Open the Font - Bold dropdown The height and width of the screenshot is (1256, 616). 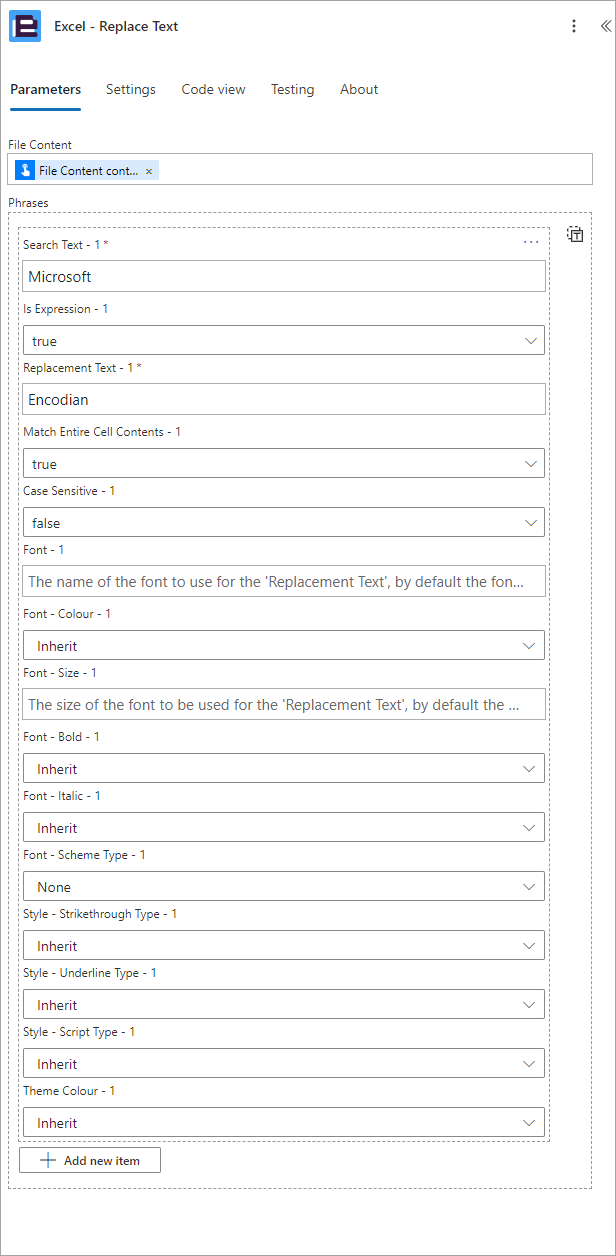(284, 768)
